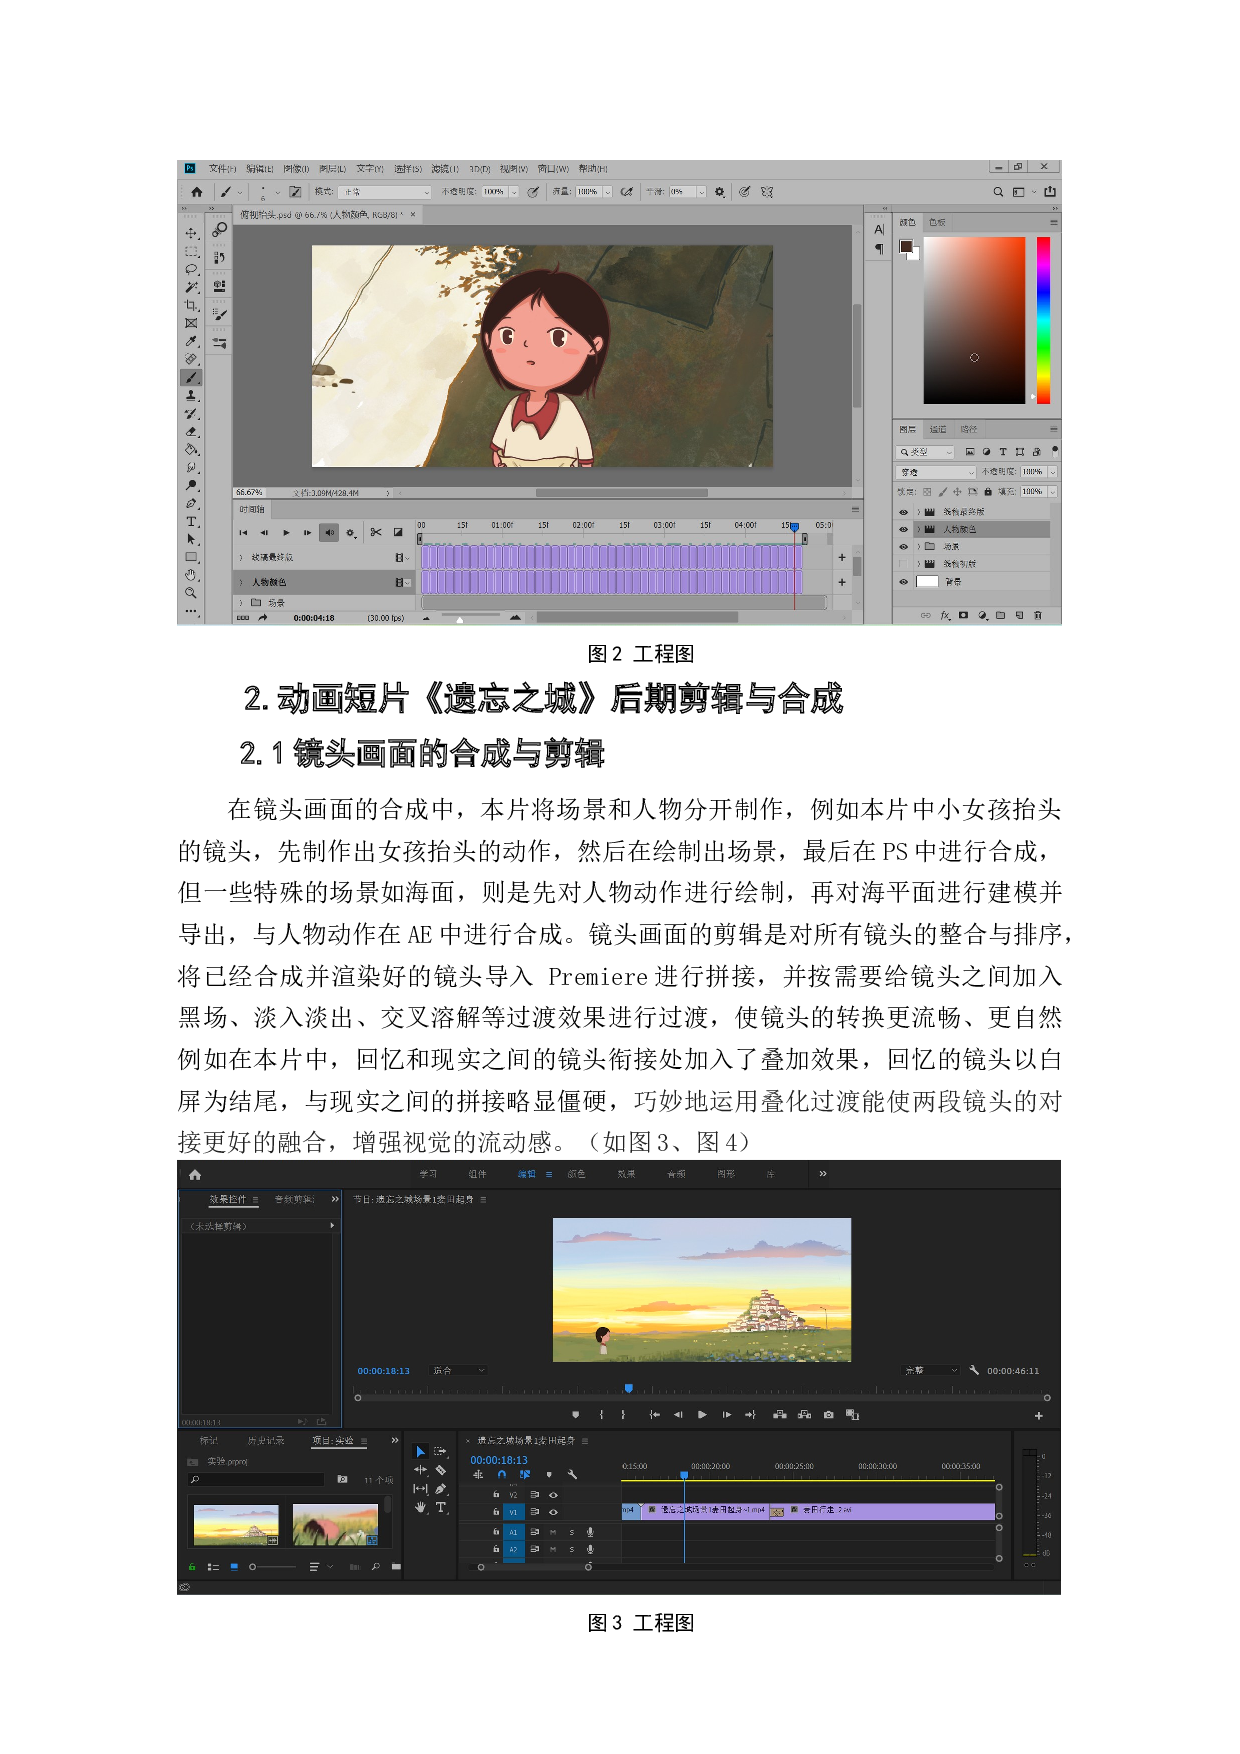Click the rainbow hue slider bar

click(x=1043, y=320)
